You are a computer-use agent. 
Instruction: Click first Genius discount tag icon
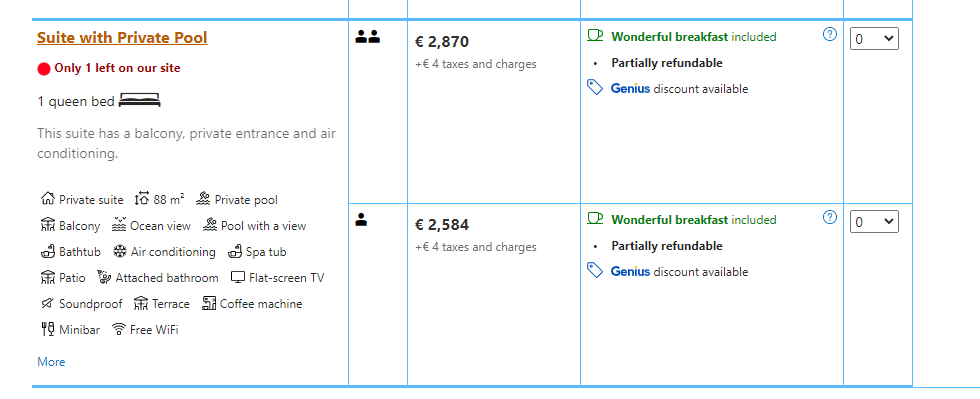[595, 87]
